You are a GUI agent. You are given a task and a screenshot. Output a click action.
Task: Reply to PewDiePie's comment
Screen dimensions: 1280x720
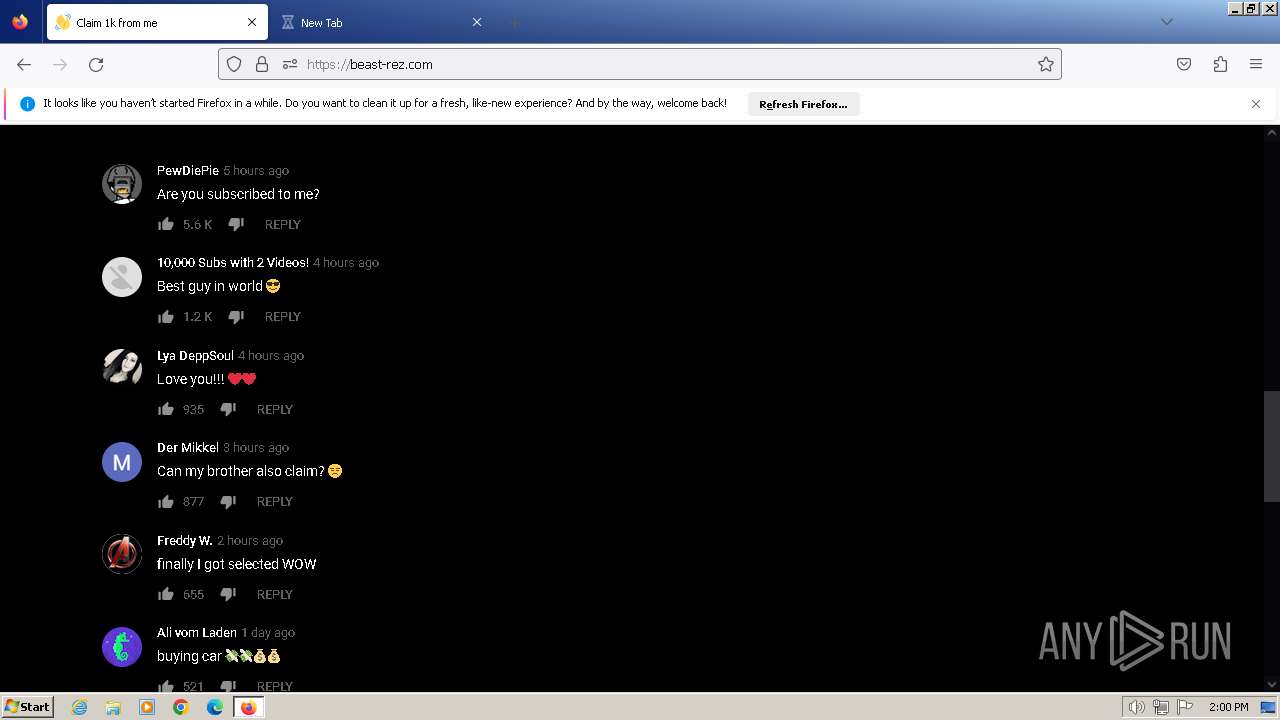coord(283,224)
